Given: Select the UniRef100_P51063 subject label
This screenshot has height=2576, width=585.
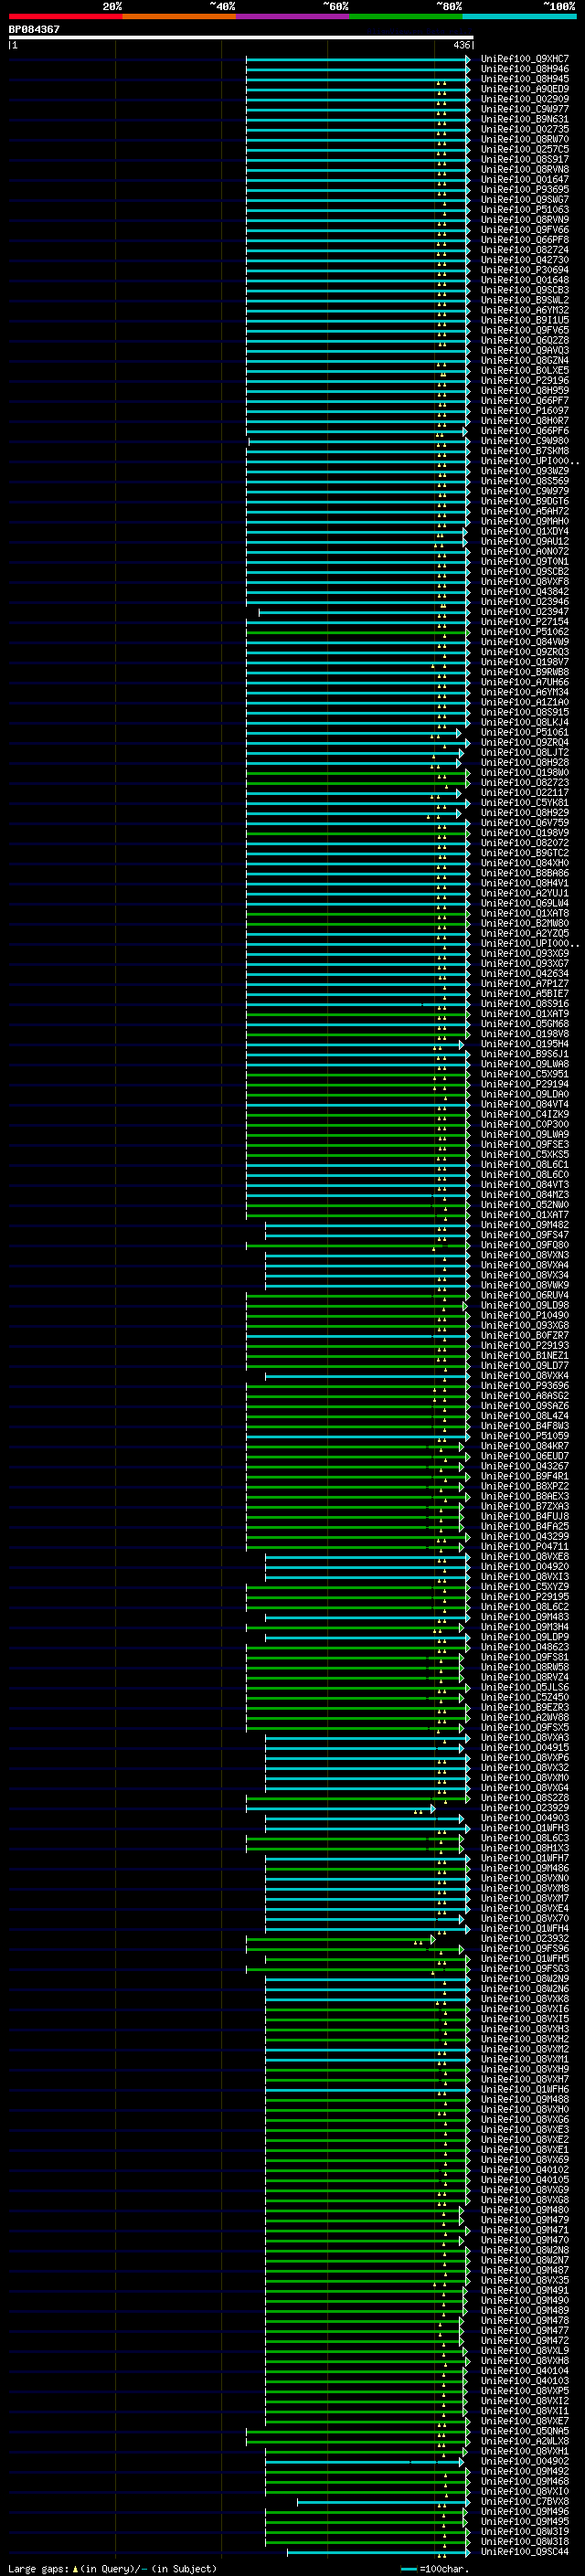Looking at the screenshot, I should coord(525,209).
